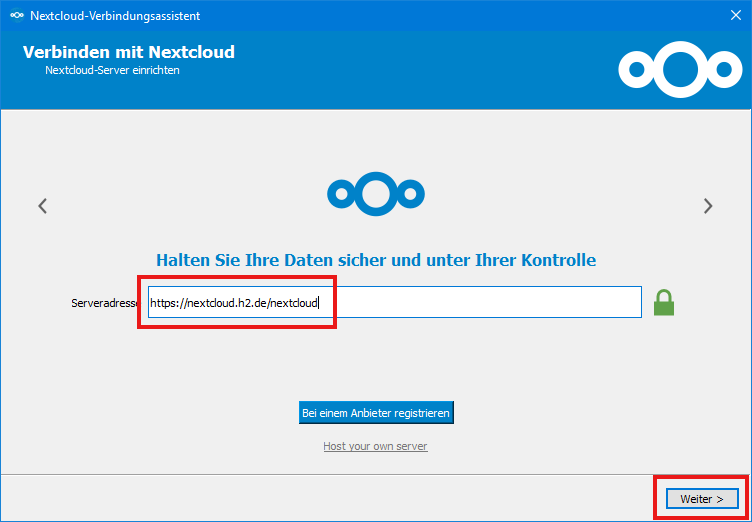Click the Halten Sie Ihre Daten sicher headline
Image resolution: width=752 pixels, height=522 pixels.
376,260
